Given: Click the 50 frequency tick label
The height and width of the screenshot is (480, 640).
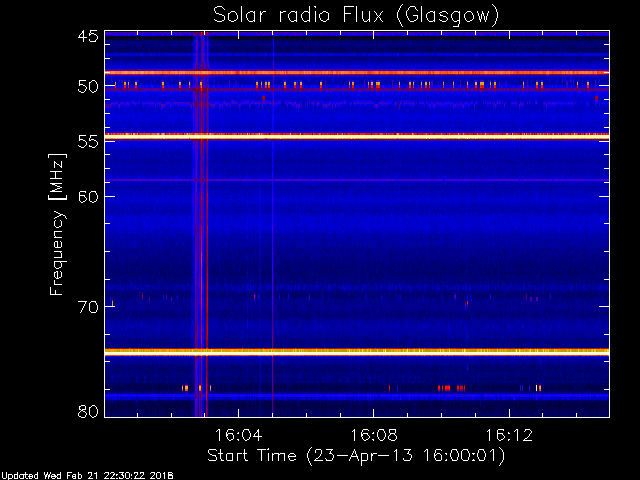Looking at the screenshot, I should tap(88, 86).
